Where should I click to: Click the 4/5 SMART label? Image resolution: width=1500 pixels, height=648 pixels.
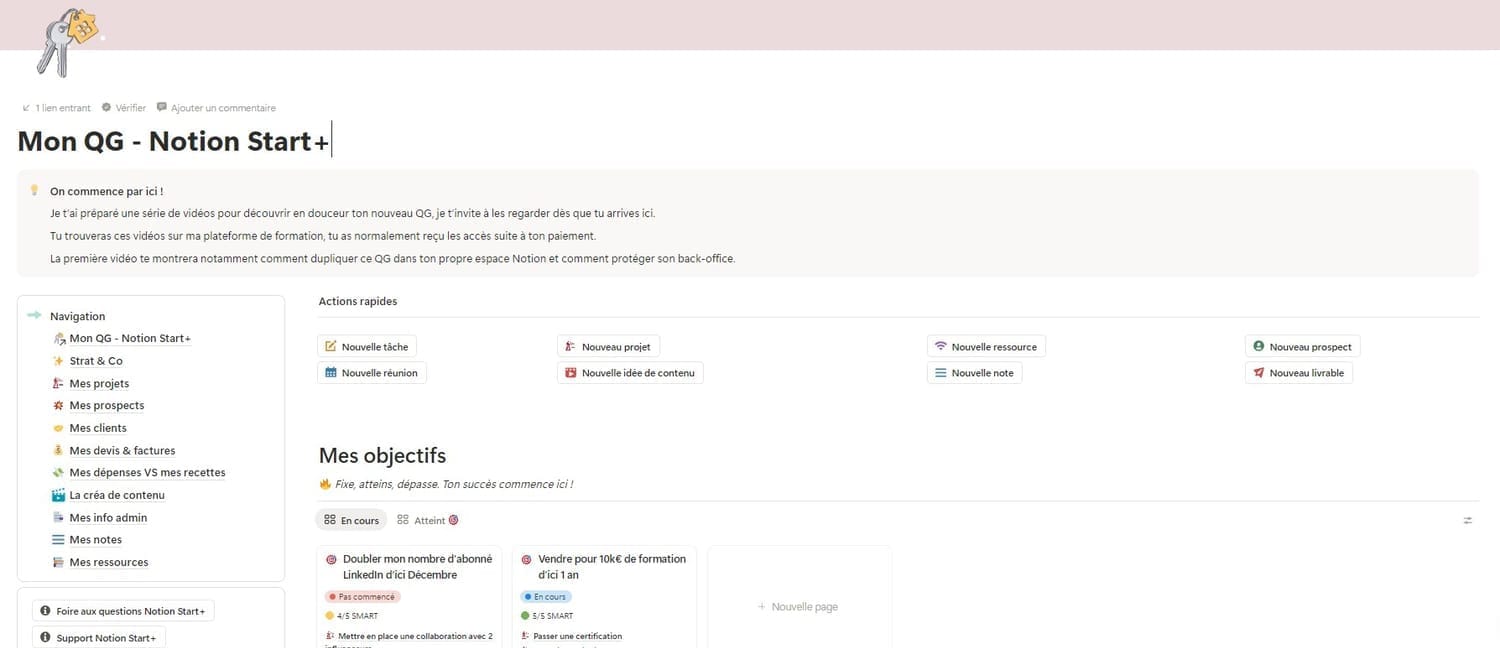click(356, 616)
